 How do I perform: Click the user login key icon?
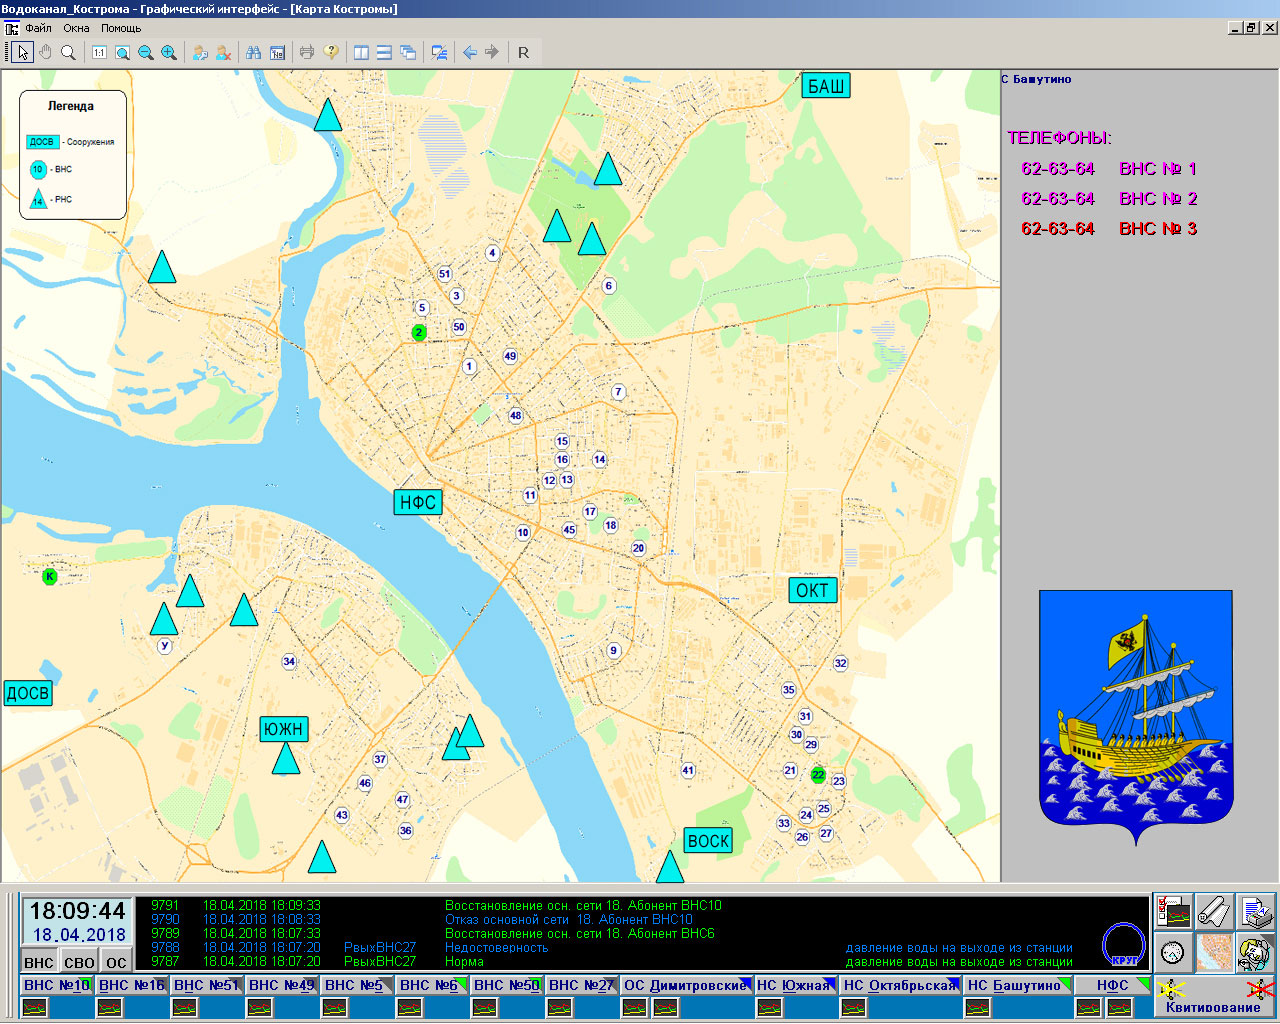[x=200, y=52]
